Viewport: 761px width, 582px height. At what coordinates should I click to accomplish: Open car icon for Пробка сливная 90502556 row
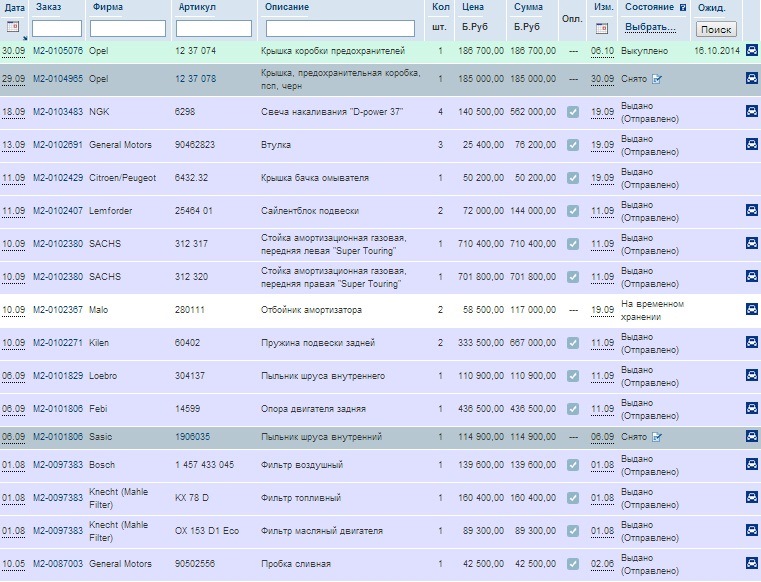click(x=751, y=564)
